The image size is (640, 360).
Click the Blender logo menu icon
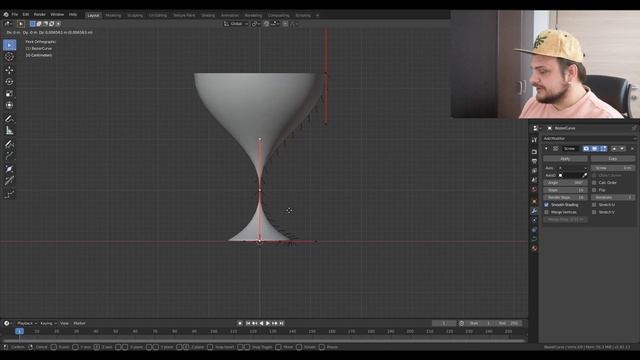(x=6, y=14)
